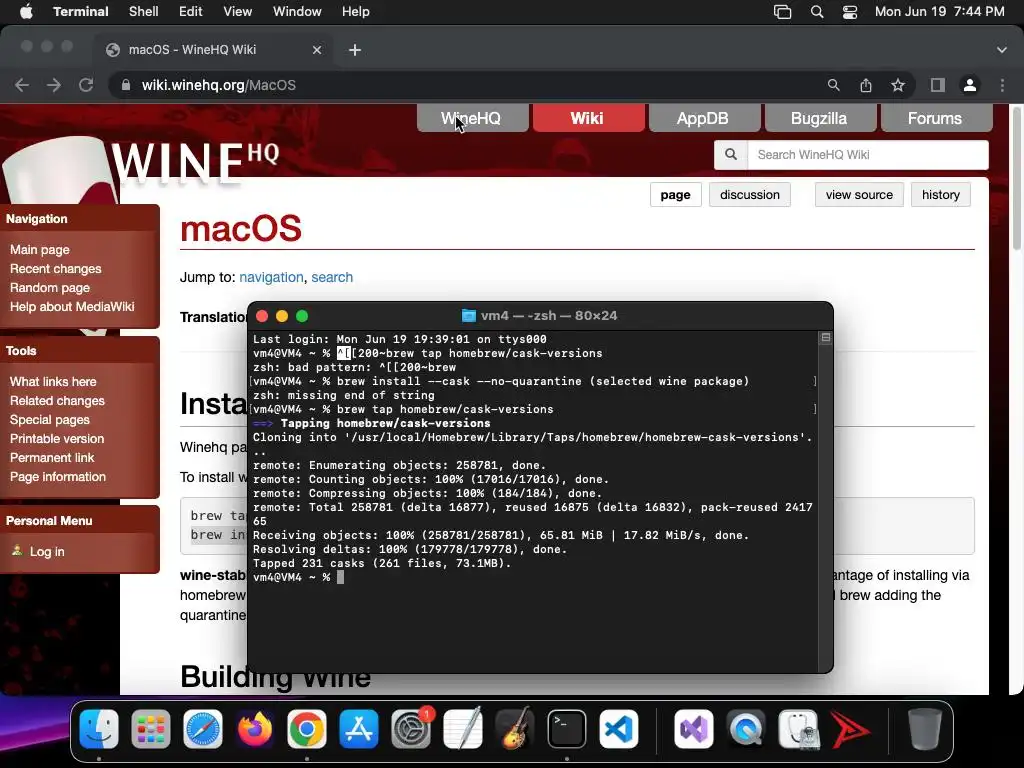Viewport: 1024px width, 768px height.
Task: Open the Edit menu
Action: click(x=191, y=12)
